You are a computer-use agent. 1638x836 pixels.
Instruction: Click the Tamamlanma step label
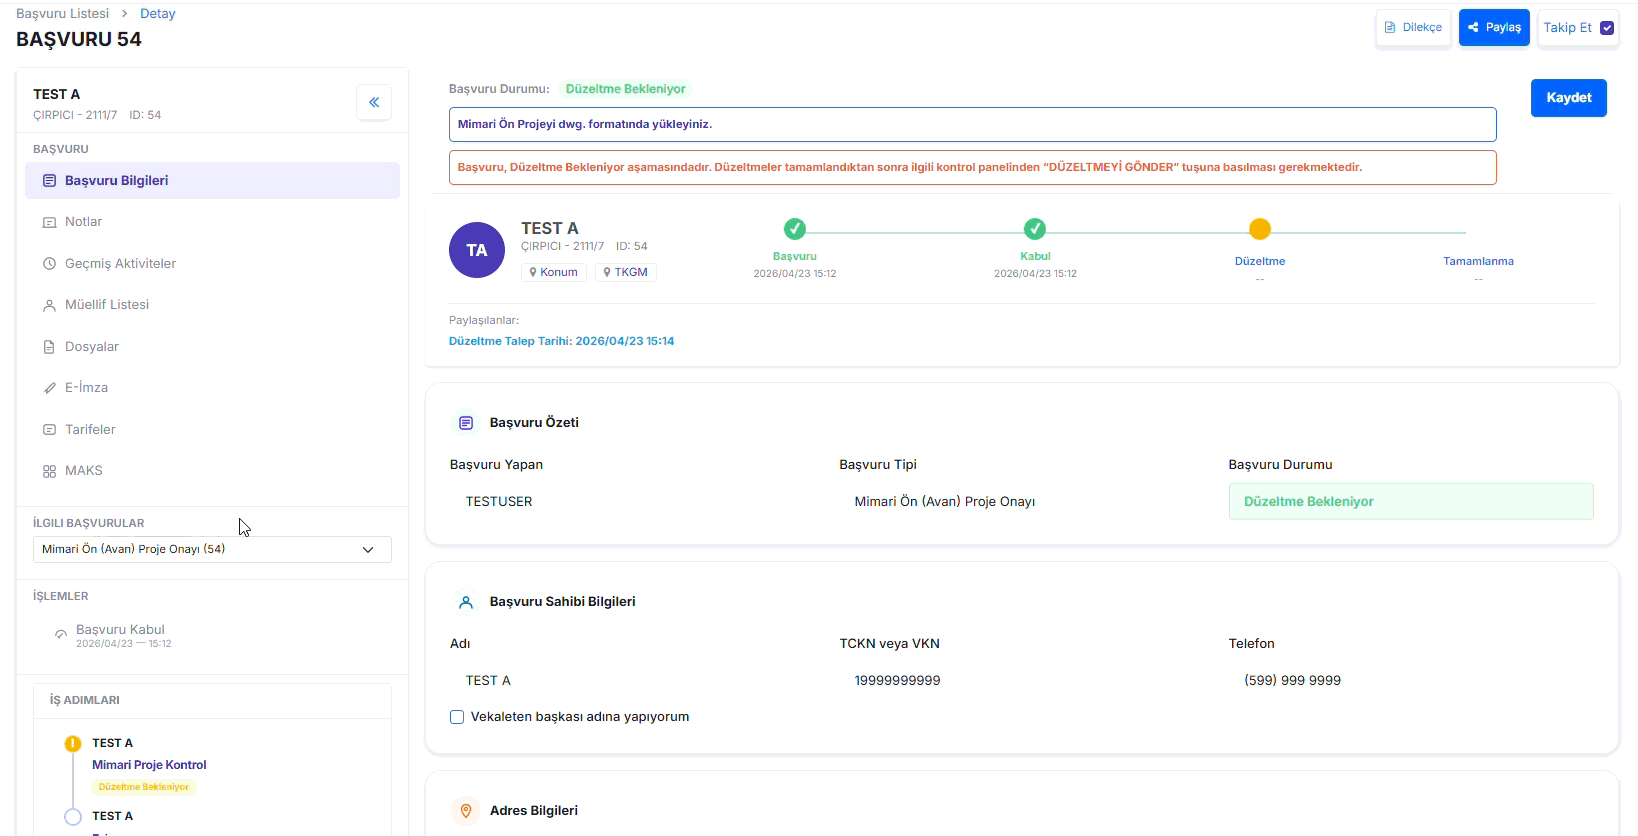(x=1478, y=262)
